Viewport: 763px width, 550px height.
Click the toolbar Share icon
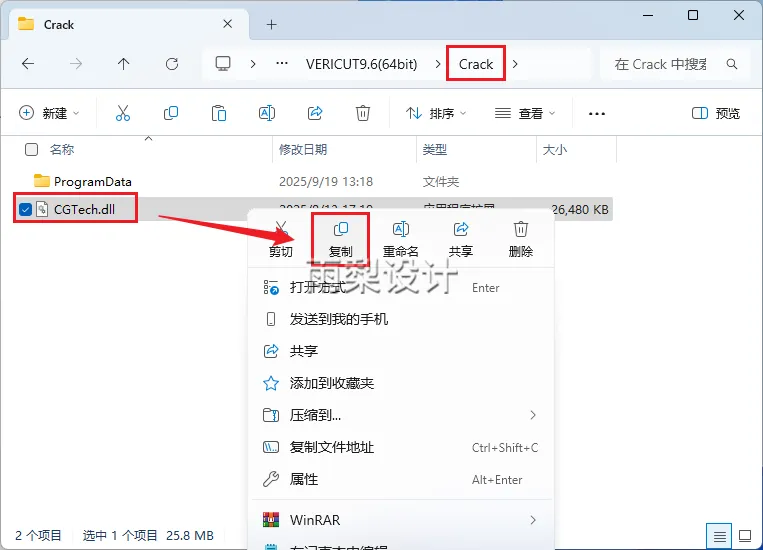(x=315, y=113)
